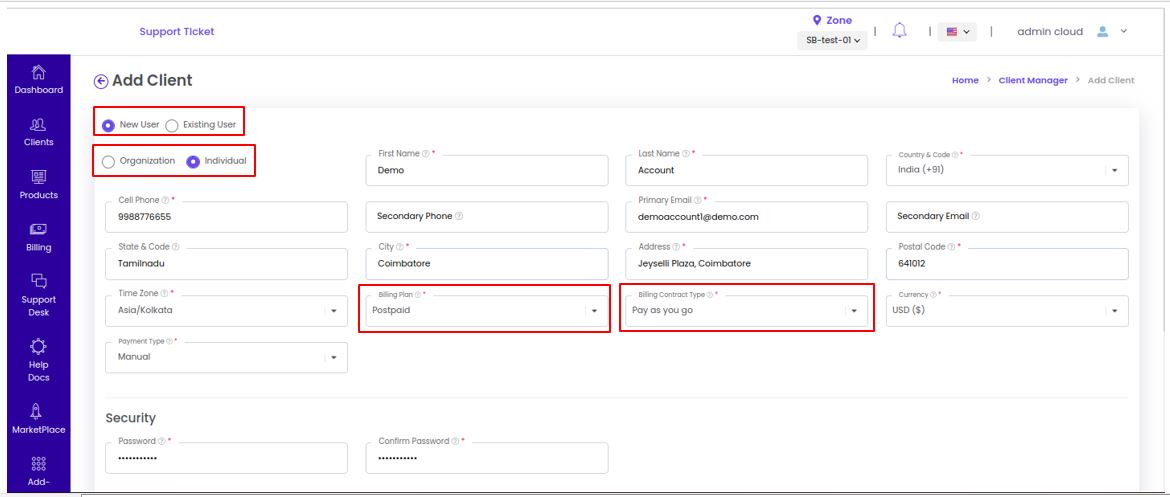Click the Cell Phone number field
This screenshot has width=1170, height=497.
click(226, 216)
